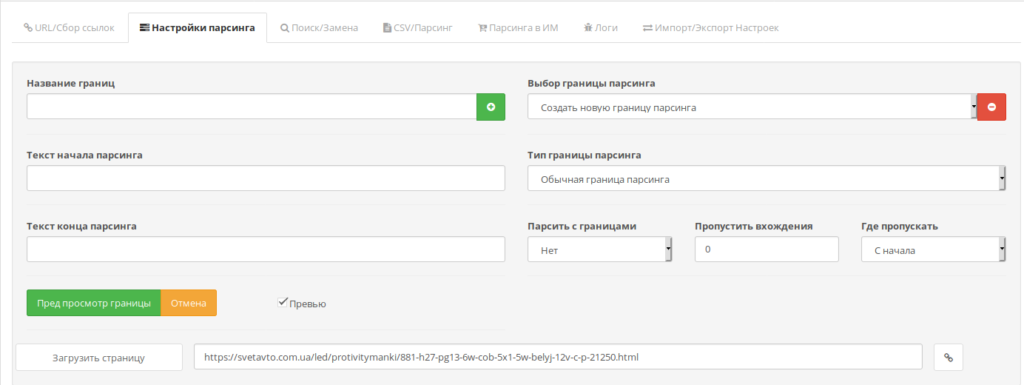
Task: Click the Пред просмотр границы button
Action: click(x=93, y=303)
